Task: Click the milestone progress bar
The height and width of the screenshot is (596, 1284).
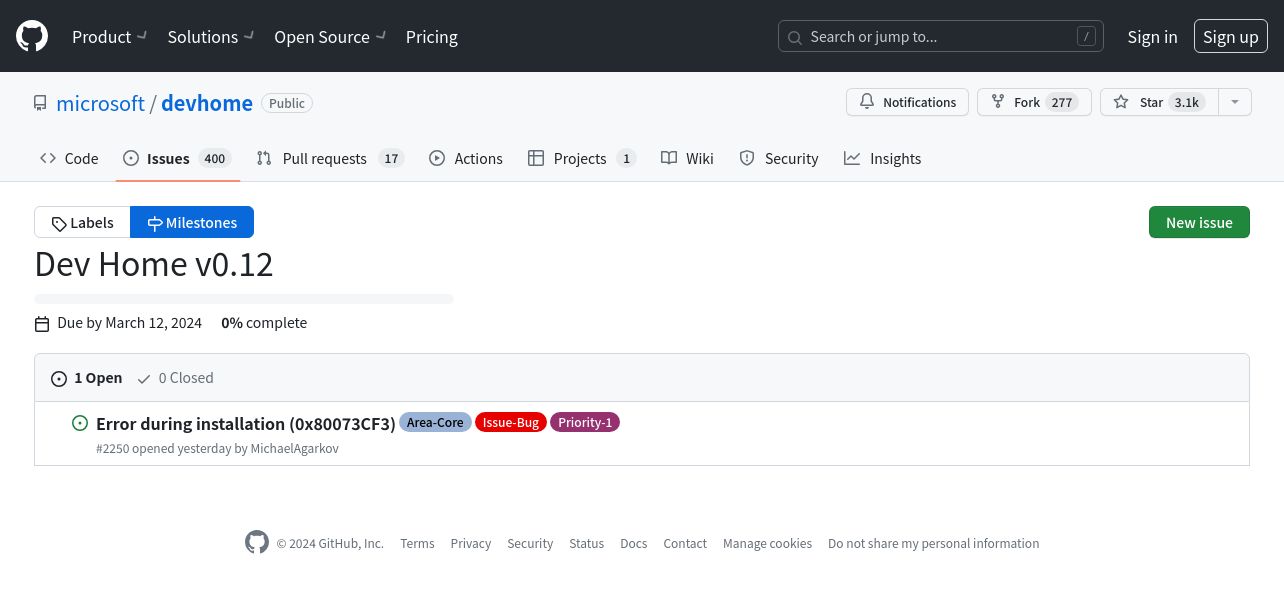Action: click(244, 298)
